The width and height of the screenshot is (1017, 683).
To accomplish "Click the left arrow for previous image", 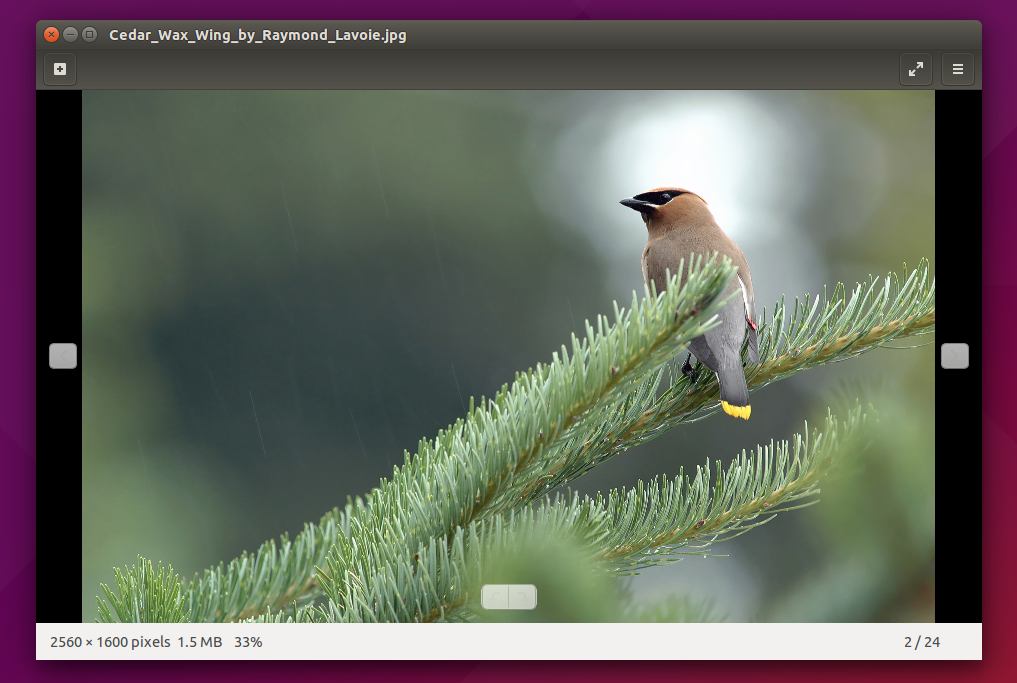I will 62,355.
